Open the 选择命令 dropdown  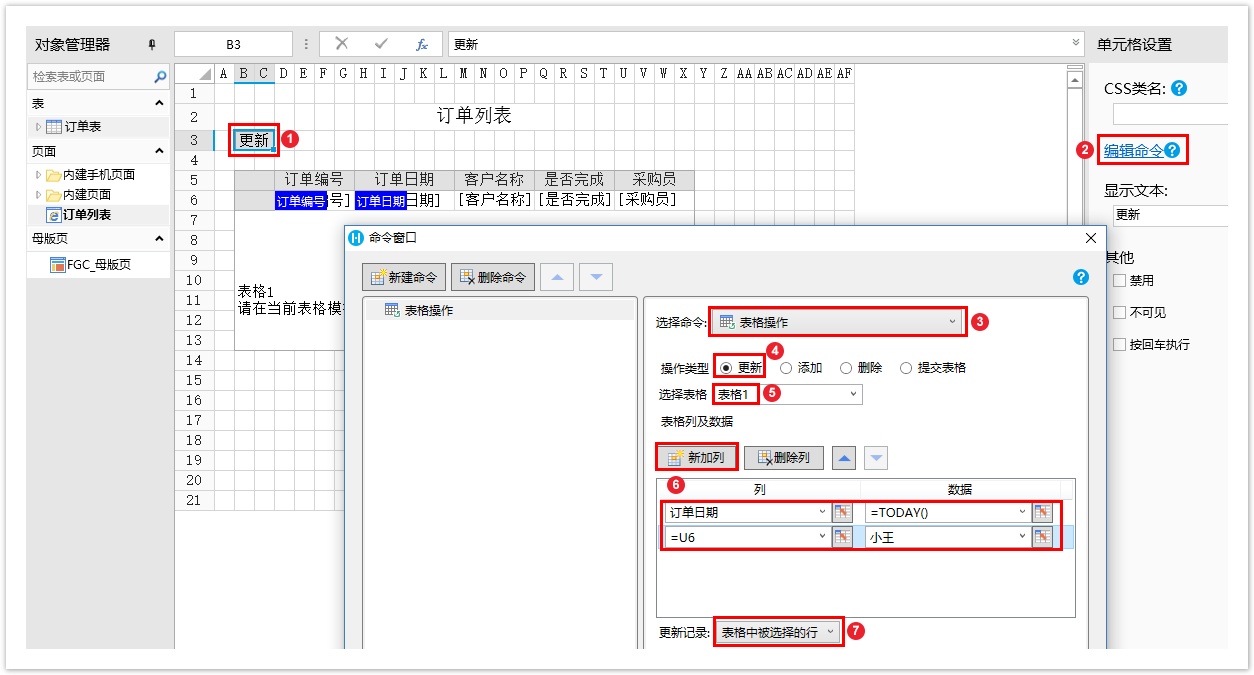[838, 322]
